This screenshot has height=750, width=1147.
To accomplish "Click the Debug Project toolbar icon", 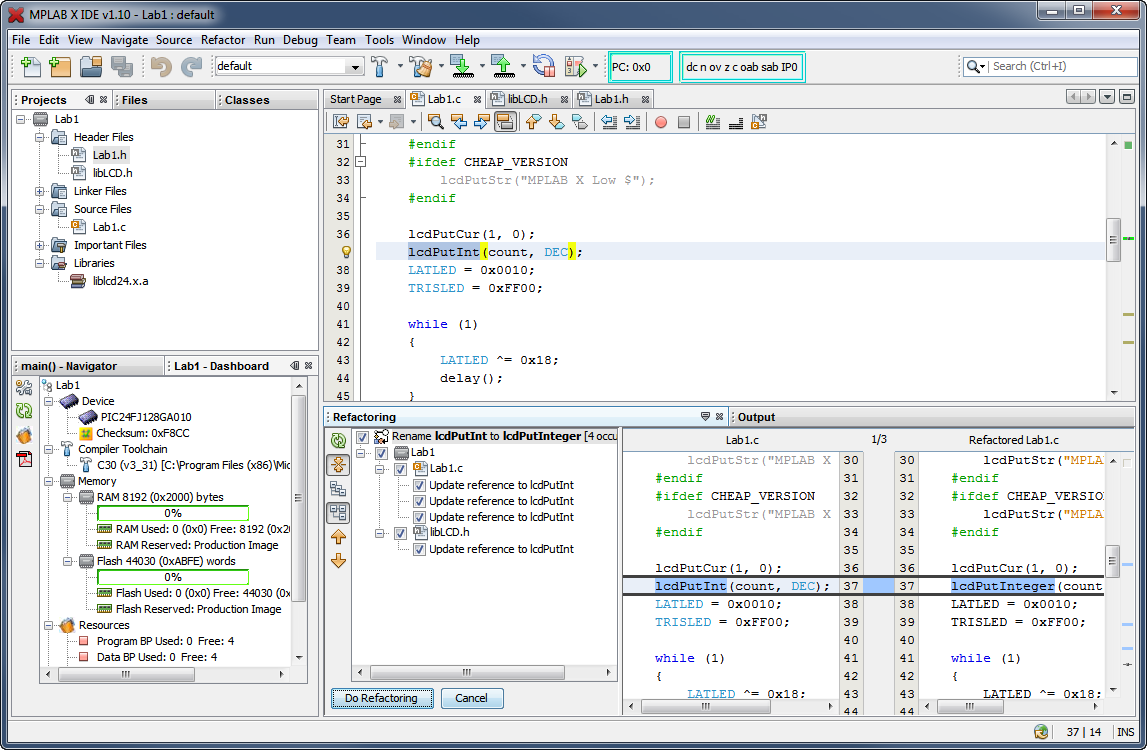I will 575,67.
